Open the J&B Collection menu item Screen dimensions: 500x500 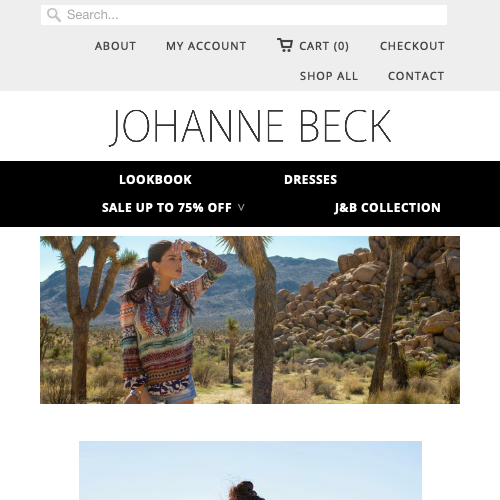pos(388,208)
